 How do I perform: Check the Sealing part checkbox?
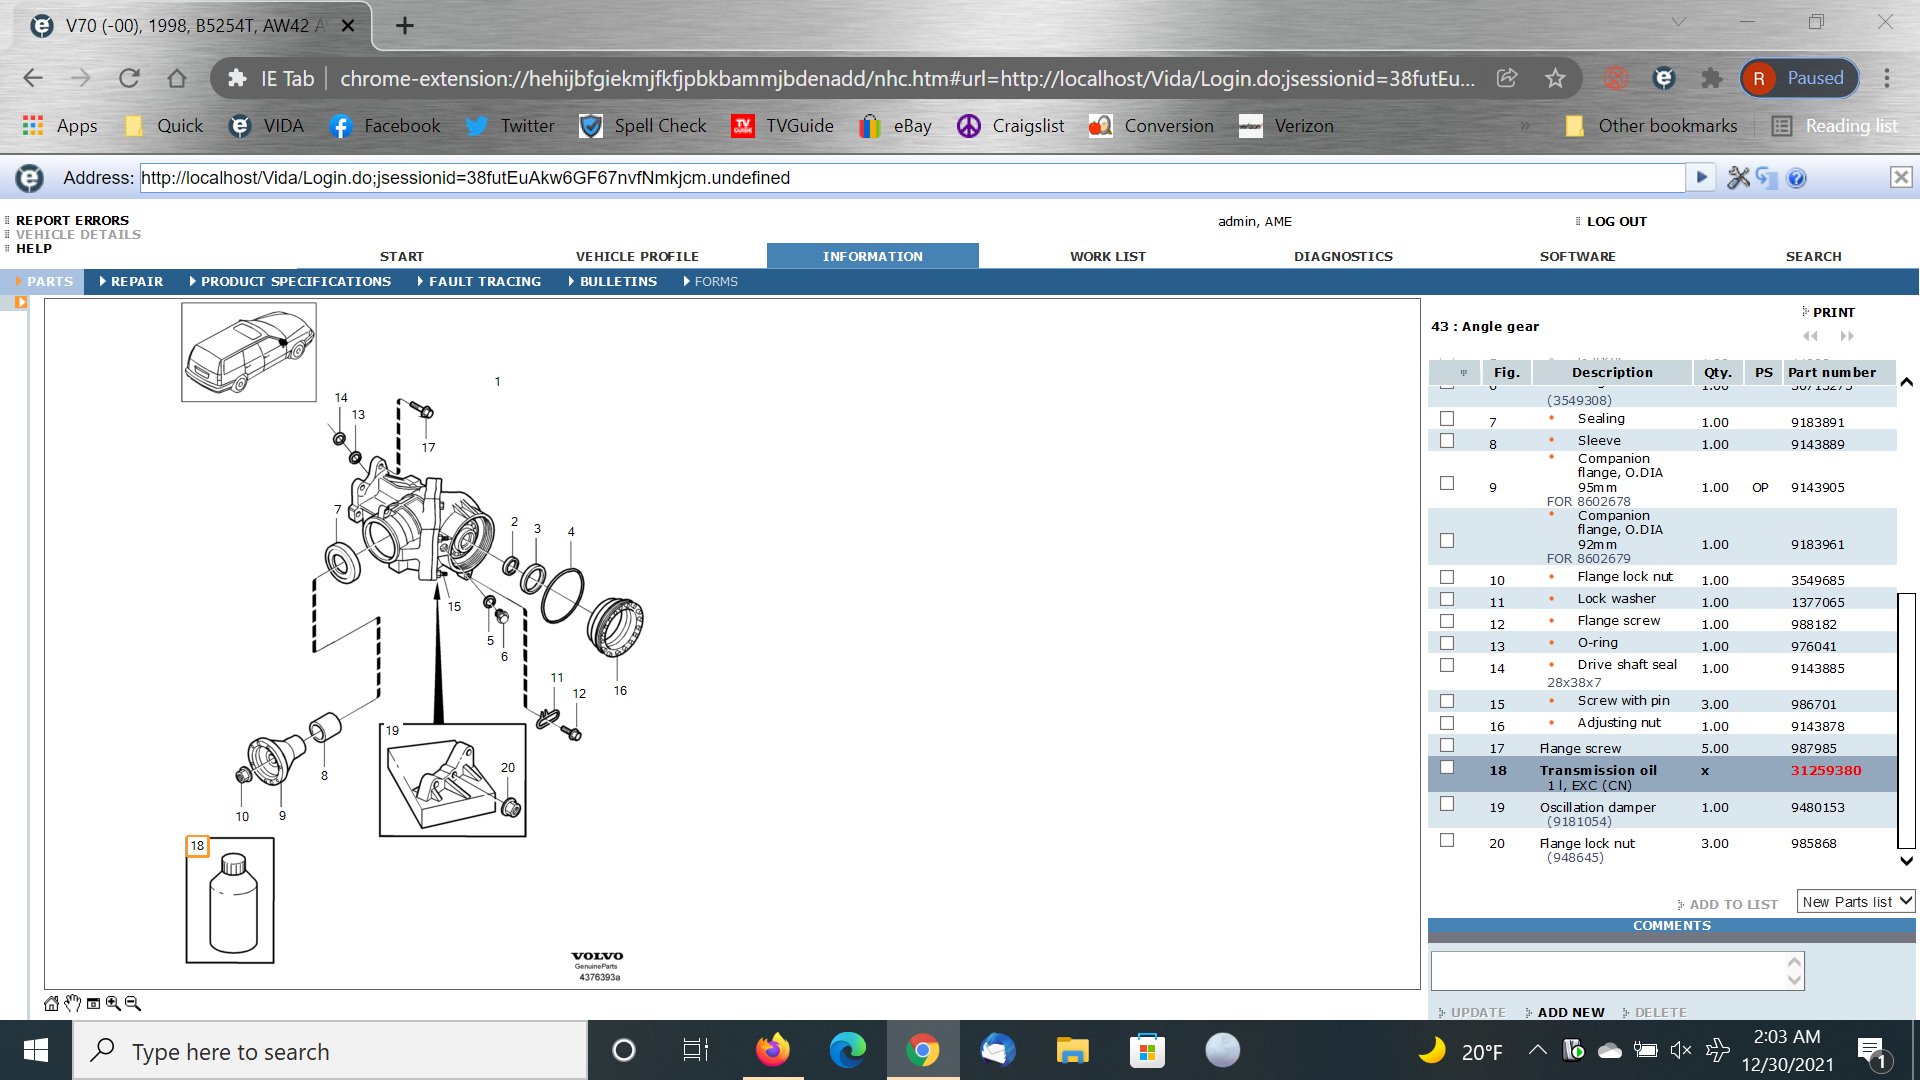[1447, 419]
